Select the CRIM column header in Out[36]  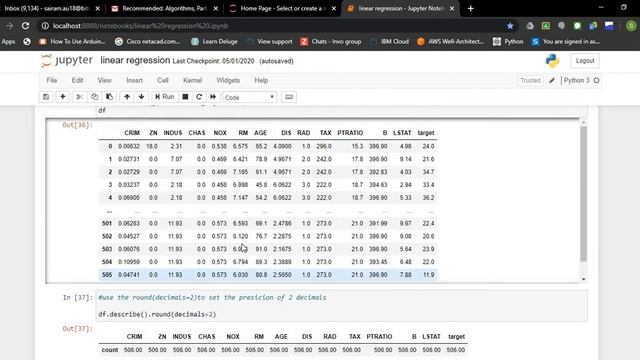point(132,133)
